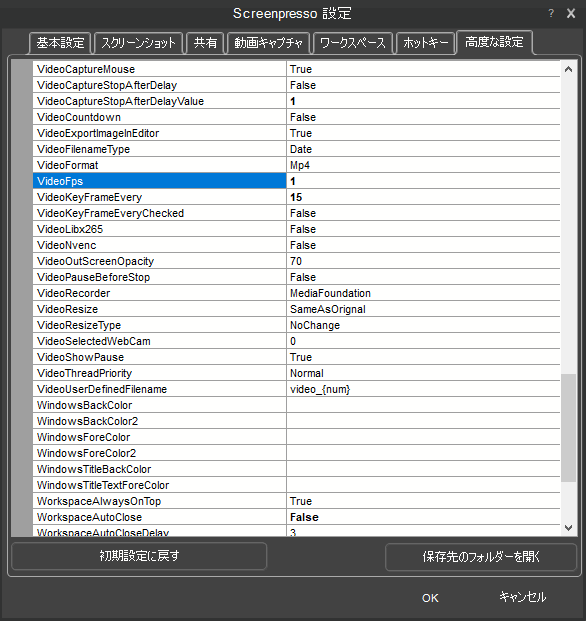The image size is (586, 621).
Task: Select the highlighted VideoFps property
Action: pos(159,181)
